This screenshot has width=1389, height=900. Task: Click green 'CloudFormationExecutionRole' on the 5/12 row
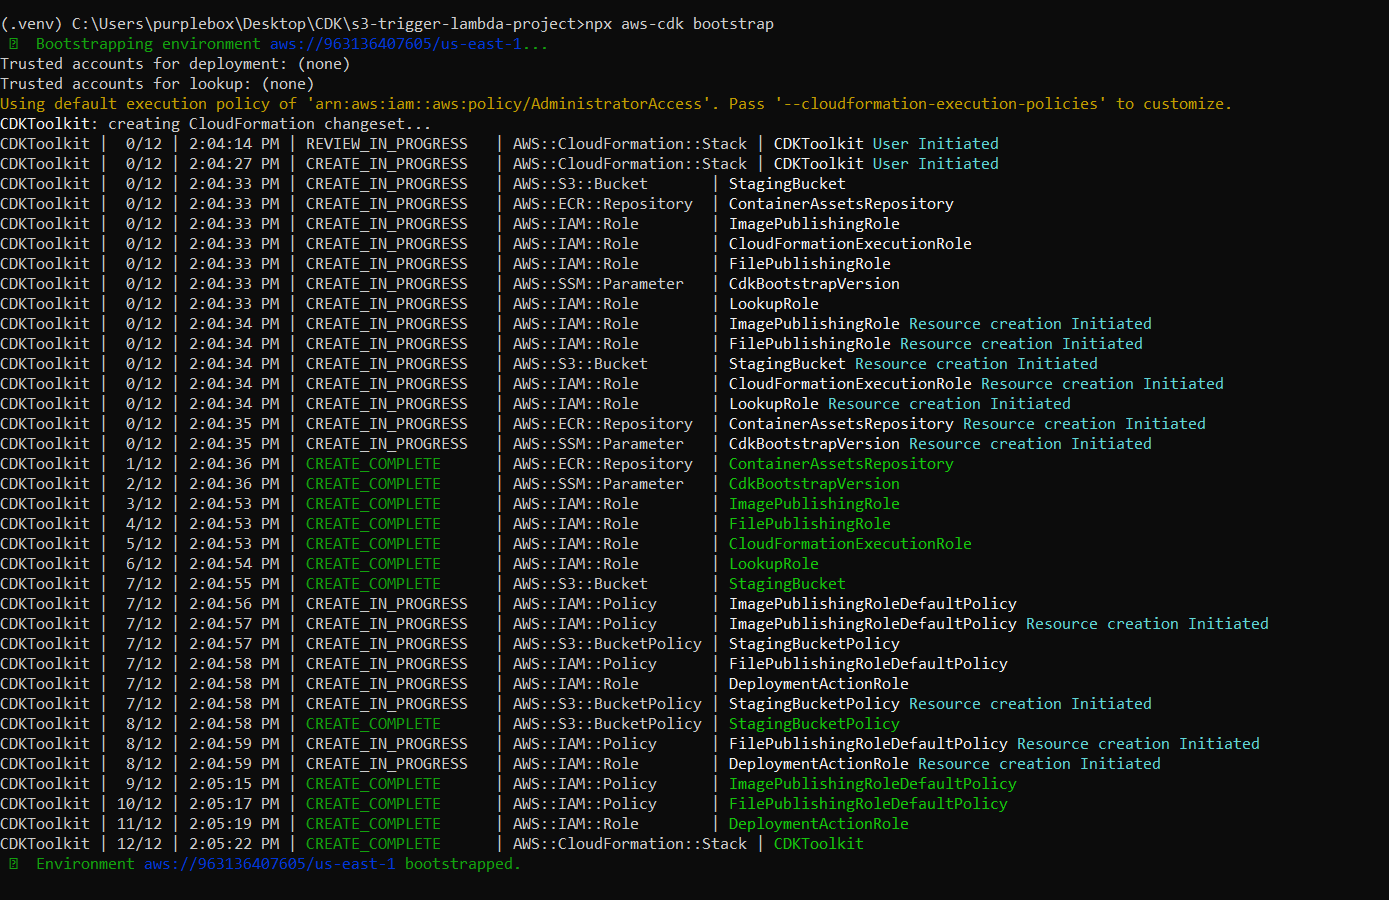pyautogui.click(x=850, y=544)
